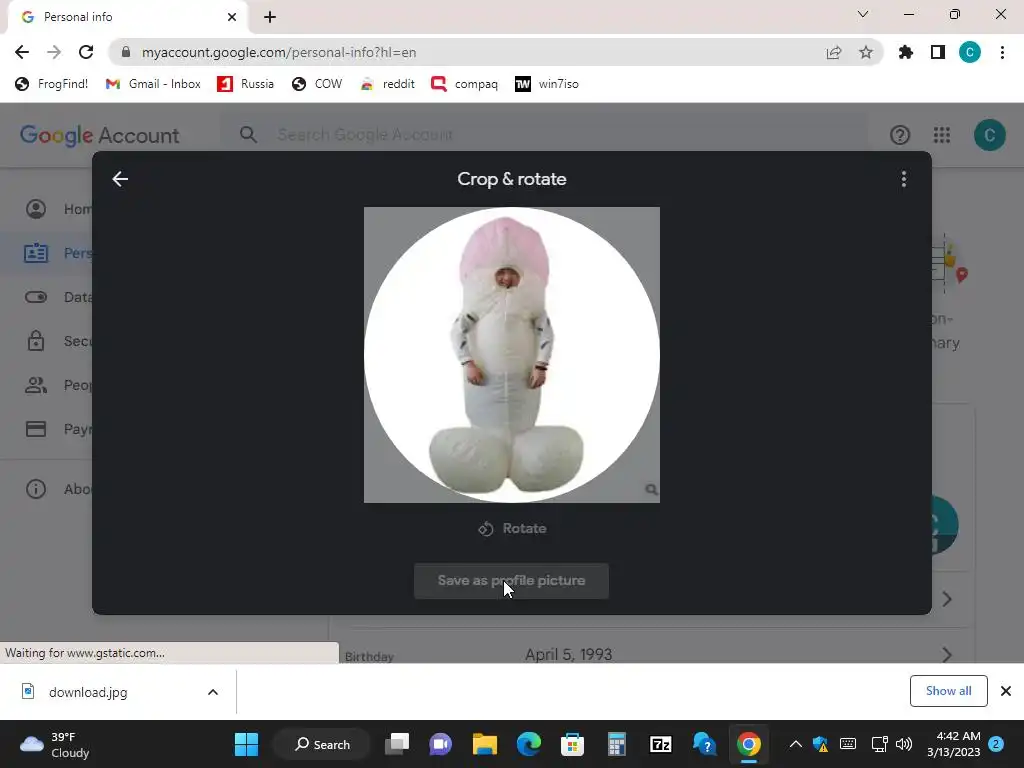The width and height of the screenshot is (1024, 768).
Task: Open Microsoft Edge on taskbar
Action: [529, 744]
